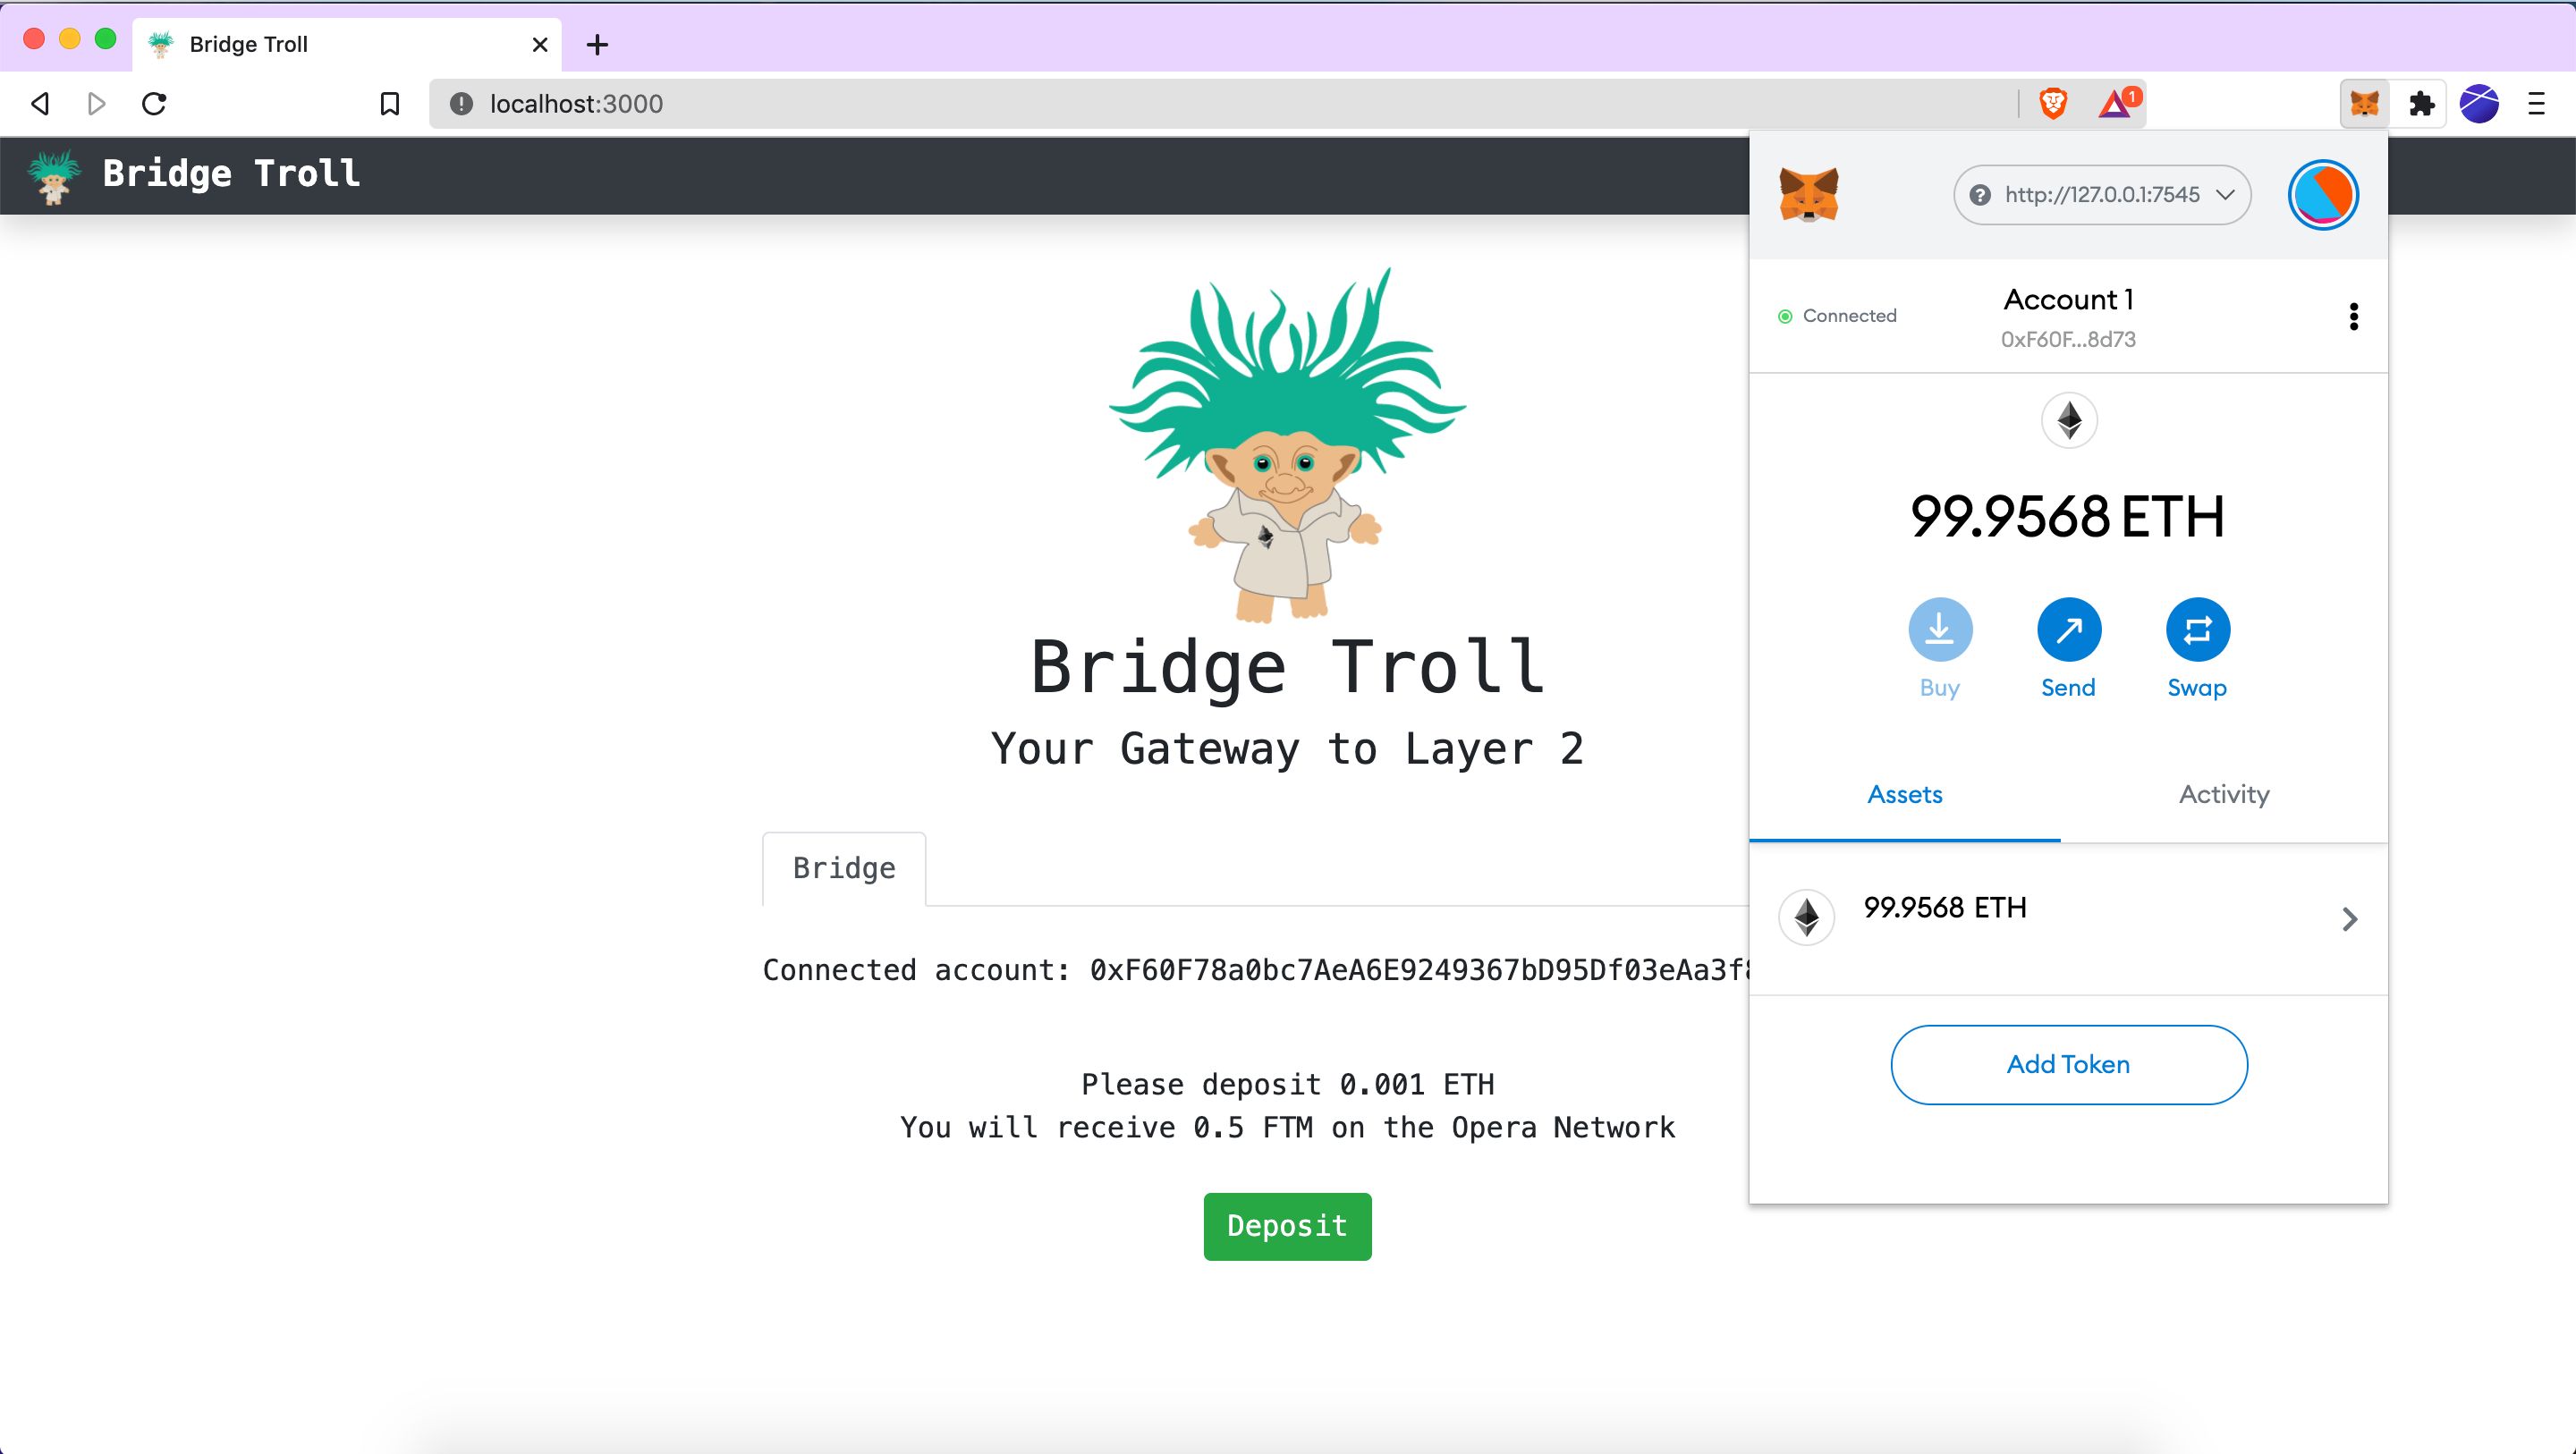Click the Send icon in MetaMask
This screenshot has width=2576, height=1454.
(2066, 630)
